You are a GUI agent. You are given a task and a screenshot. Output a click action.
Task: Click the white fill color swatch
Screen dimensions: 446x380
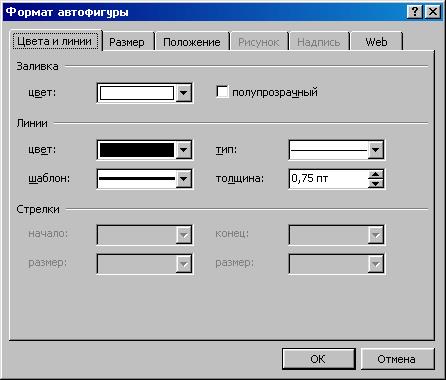click(137, 93)
